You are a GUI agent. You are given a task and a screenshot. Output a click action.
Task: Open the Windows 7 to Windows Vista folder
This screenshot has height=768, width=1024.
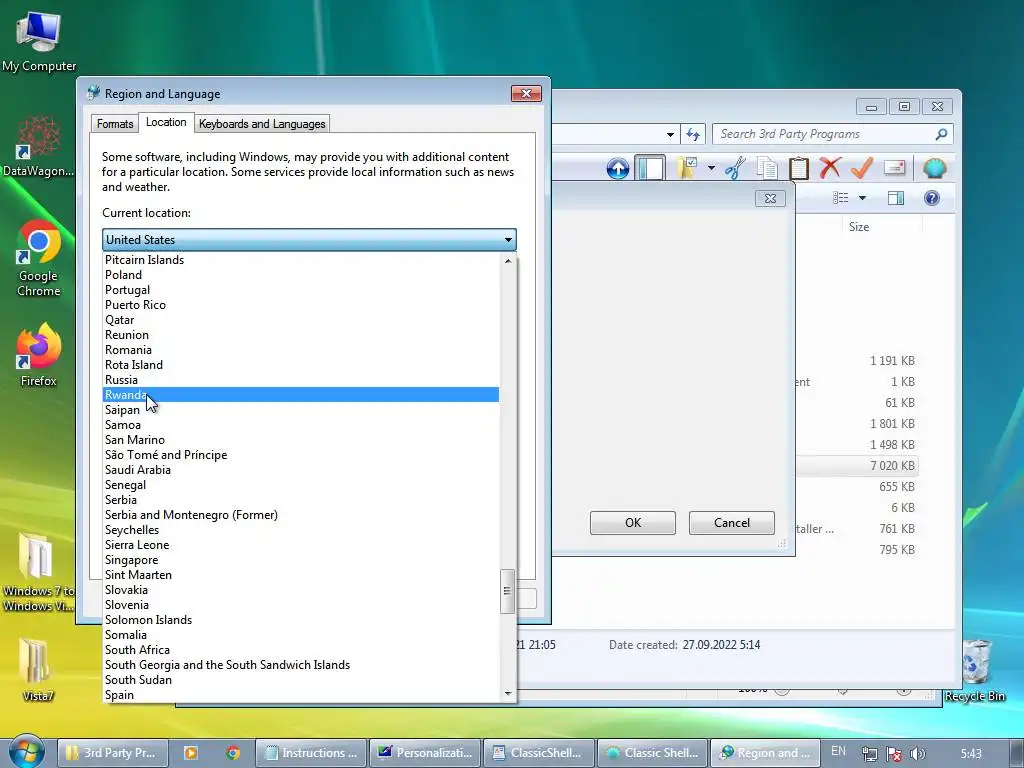[x=37, y=573]
